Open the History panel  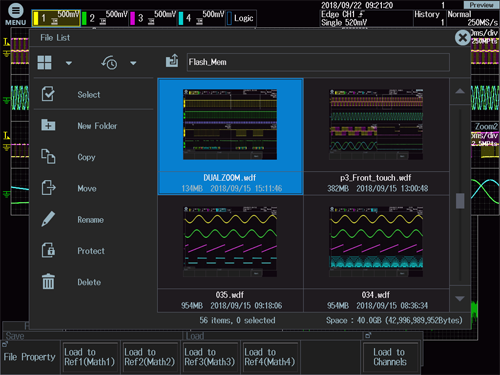(x=430, y=18)
